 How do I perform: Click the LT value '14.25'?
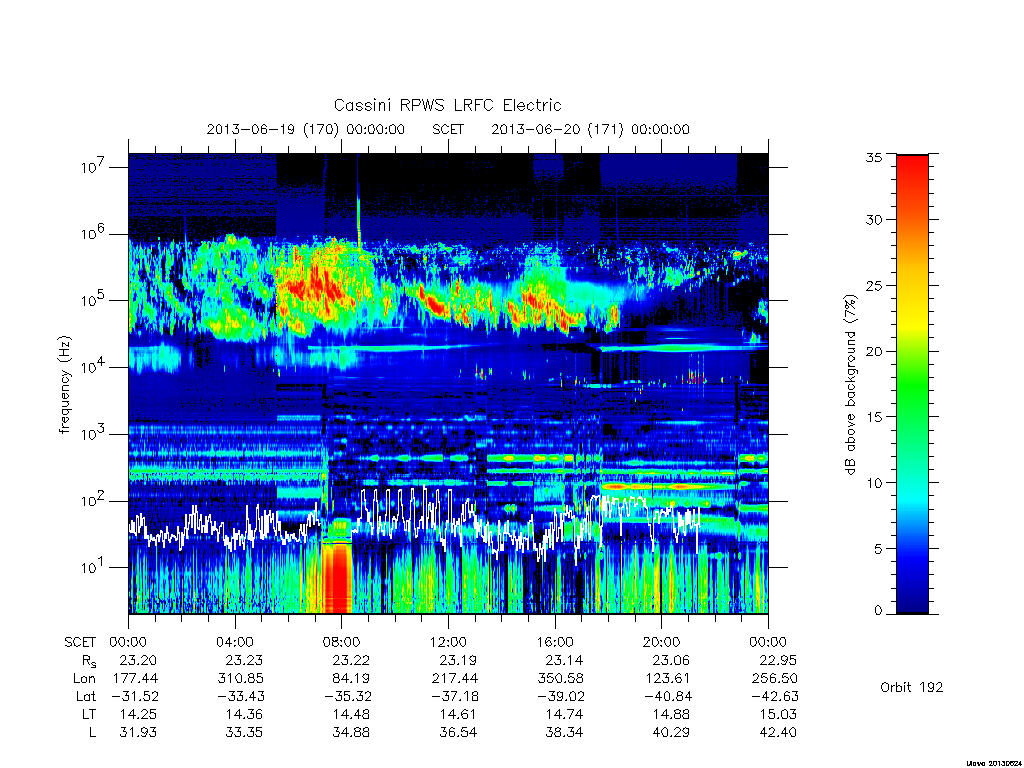[138, 714]
